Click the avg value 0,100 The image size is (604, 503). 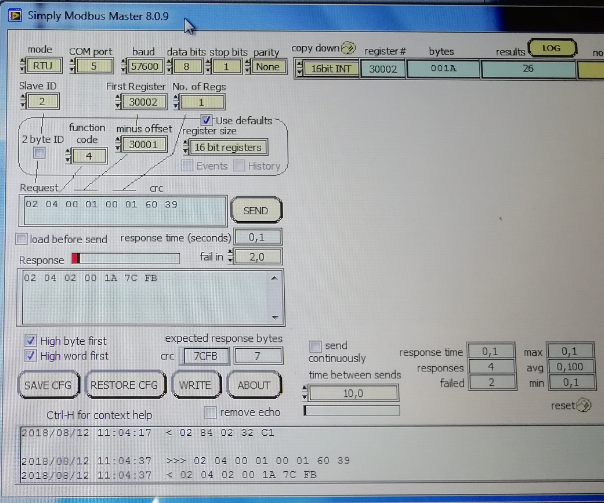coord(570,366)
